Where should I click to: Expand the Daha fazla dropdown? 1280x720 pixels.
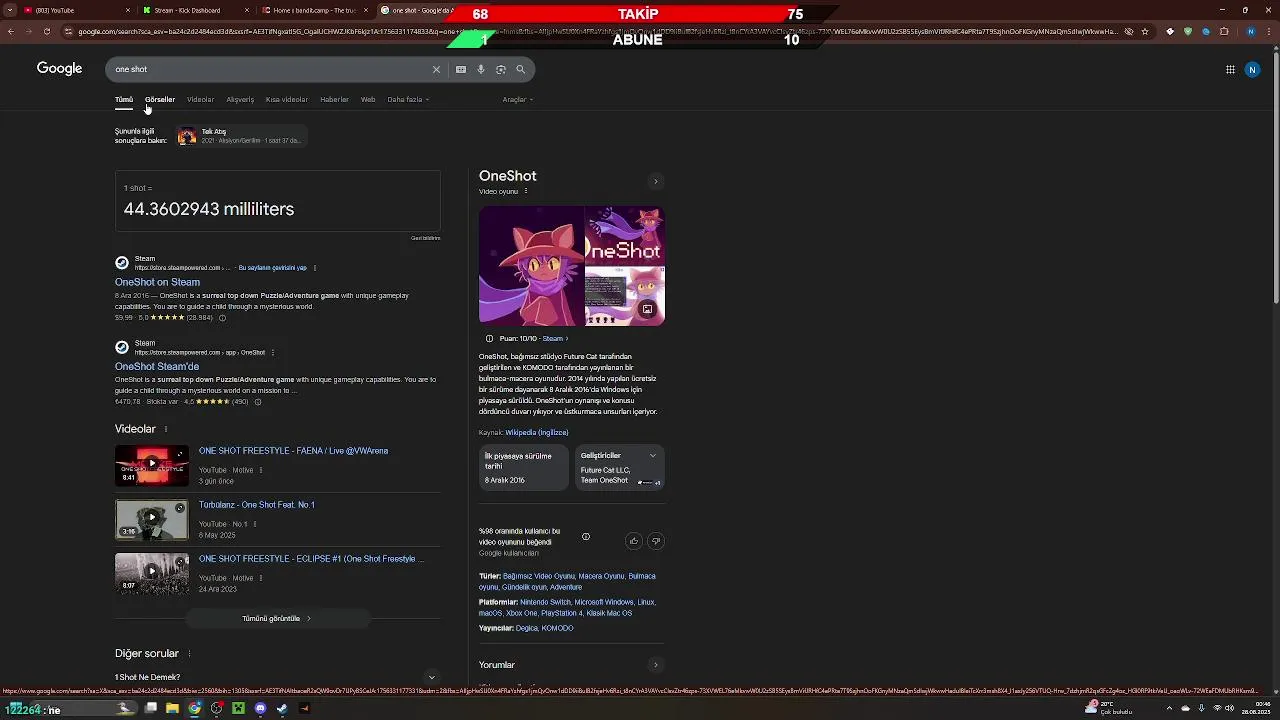[x=408, y=100]
